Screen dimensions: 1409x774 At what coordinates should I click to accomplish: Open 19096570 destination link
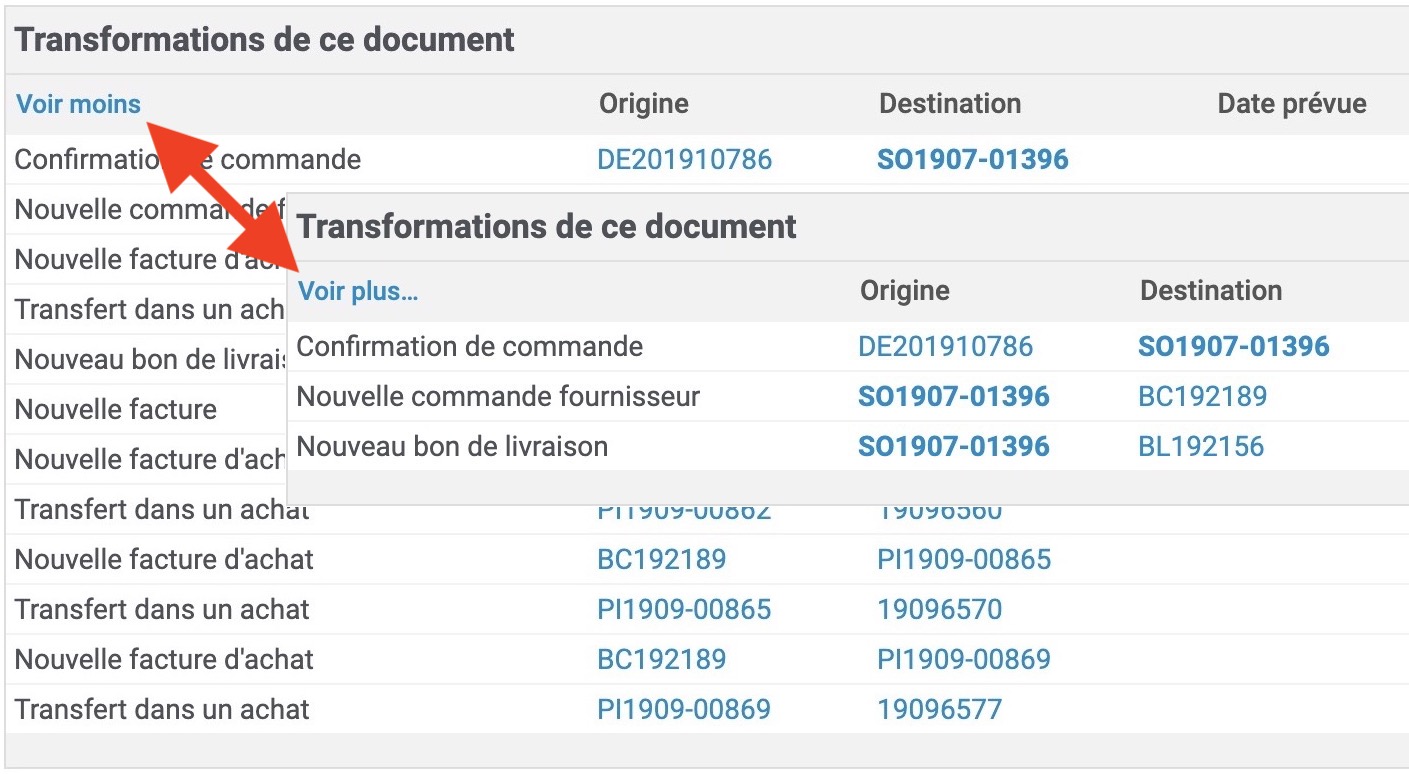[x=939, y=609]
